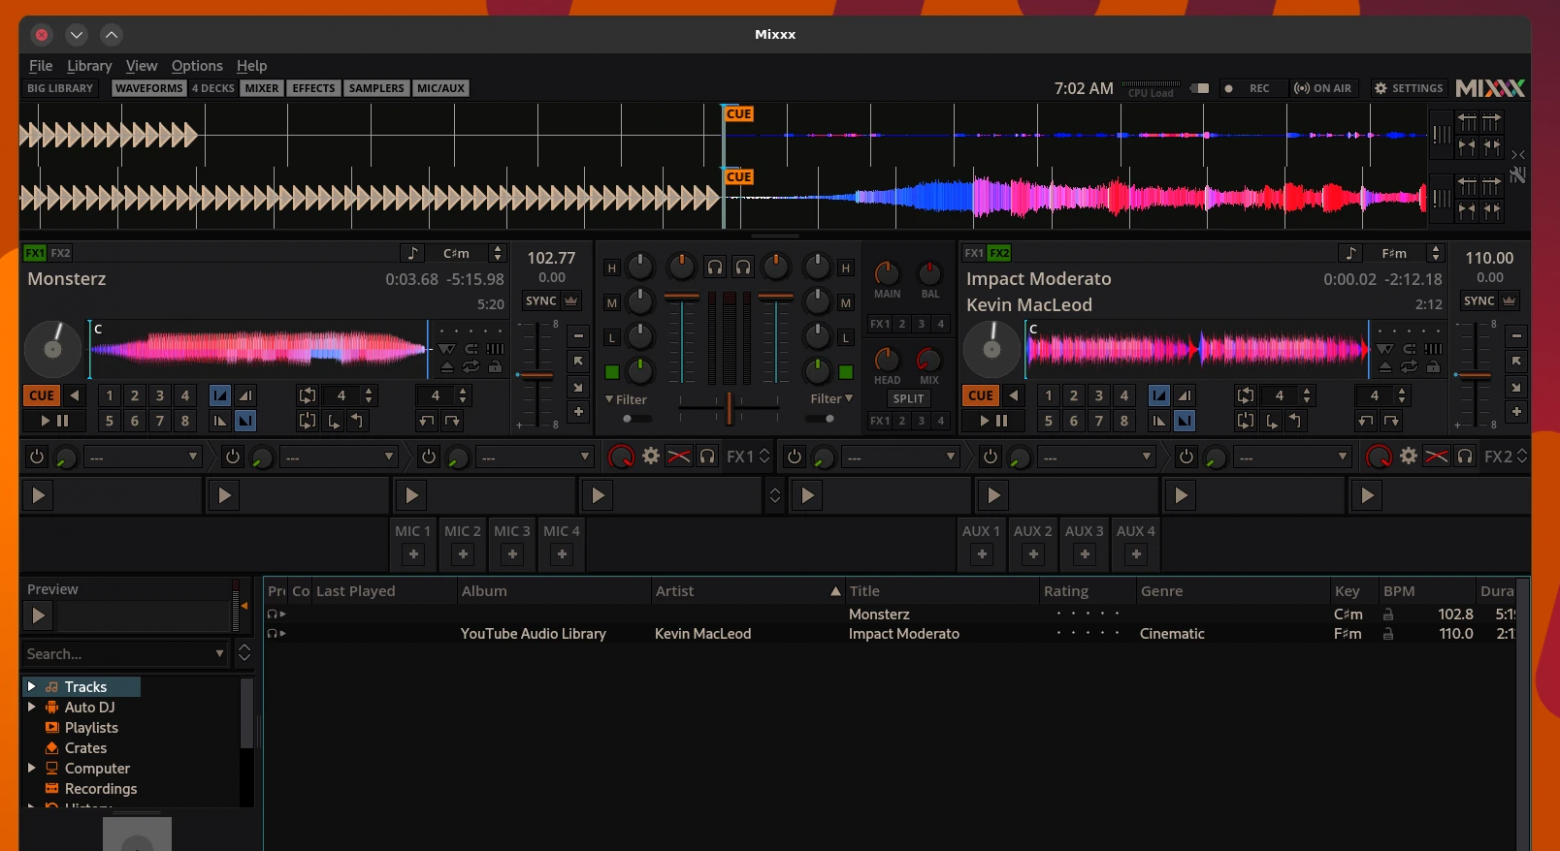Play or pause deck 1 (Monsterz)
1560x851 pixels.
(x=54, y=421)
